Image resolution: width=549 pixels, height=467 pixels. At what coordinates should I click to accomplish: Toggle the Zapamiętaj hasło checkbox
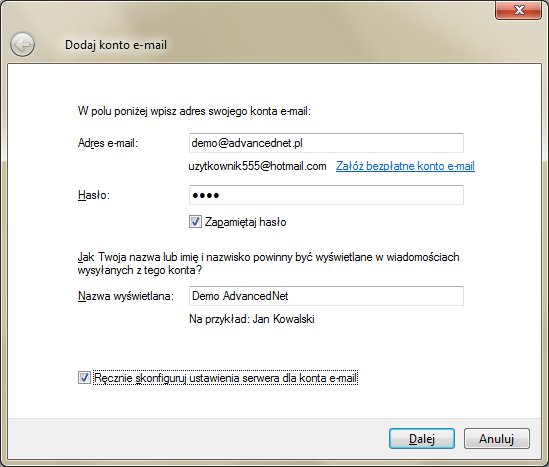[195, 222]
